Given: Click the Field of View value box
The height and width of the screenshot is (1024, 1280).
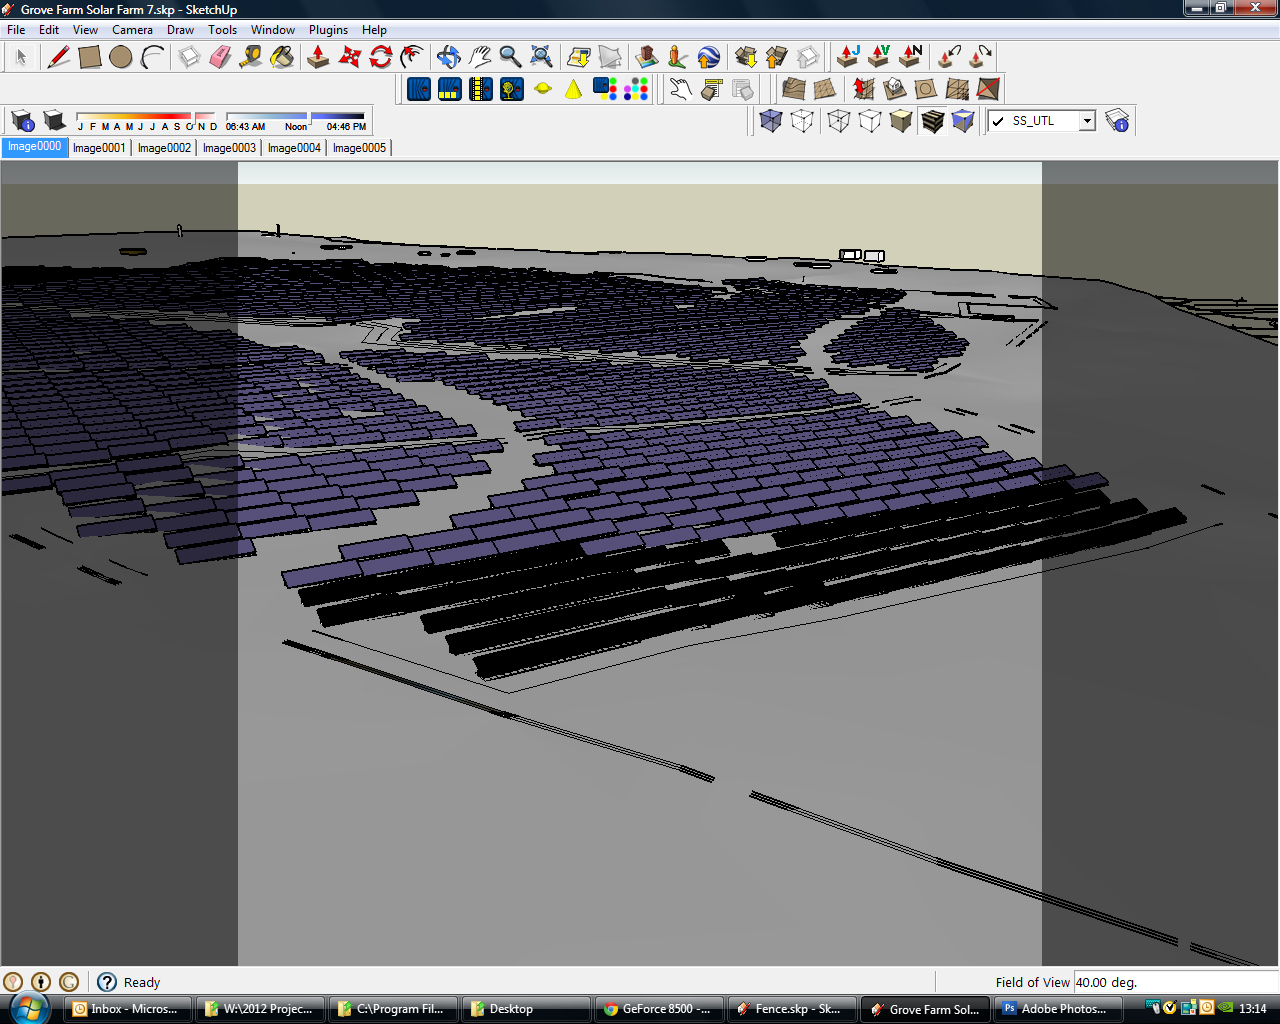Looking at the screenshot, I should 1175,982.
